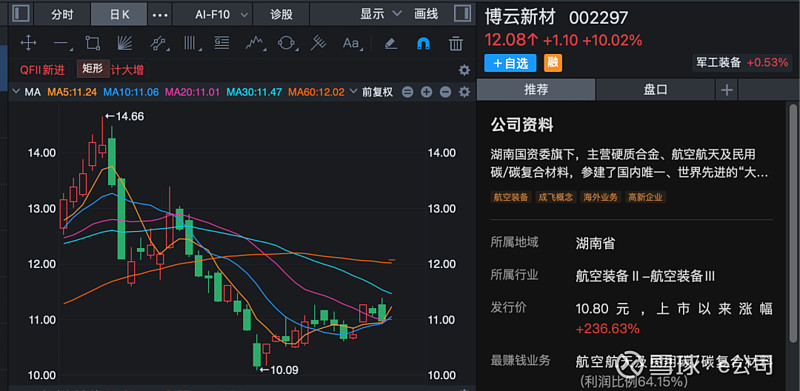Click the MA20:11.01 value

click(193, 92)
